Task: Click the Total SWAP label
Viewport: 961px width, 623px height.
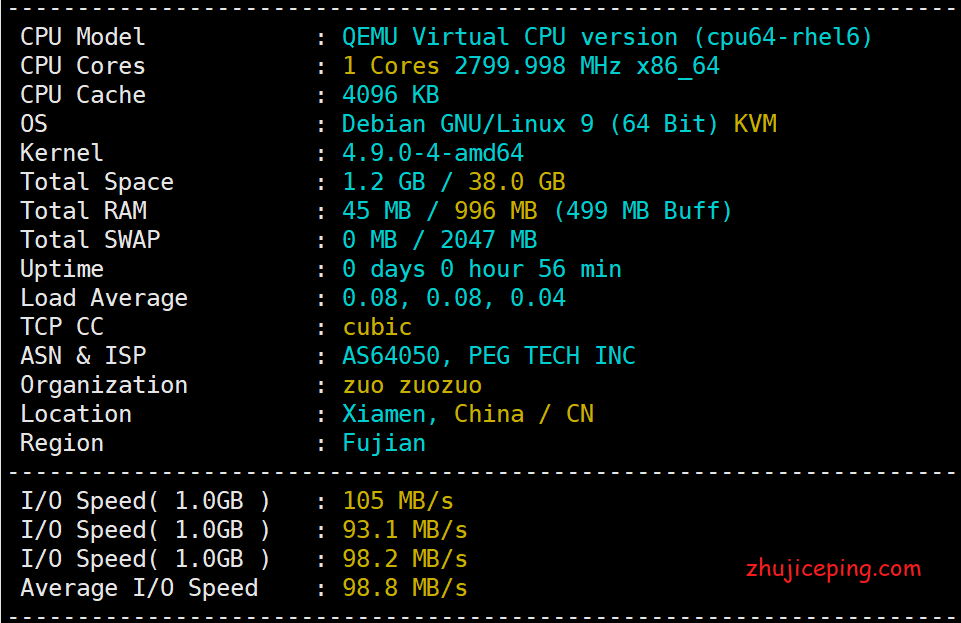Action: pyautogui.click(x=89, y=240)
